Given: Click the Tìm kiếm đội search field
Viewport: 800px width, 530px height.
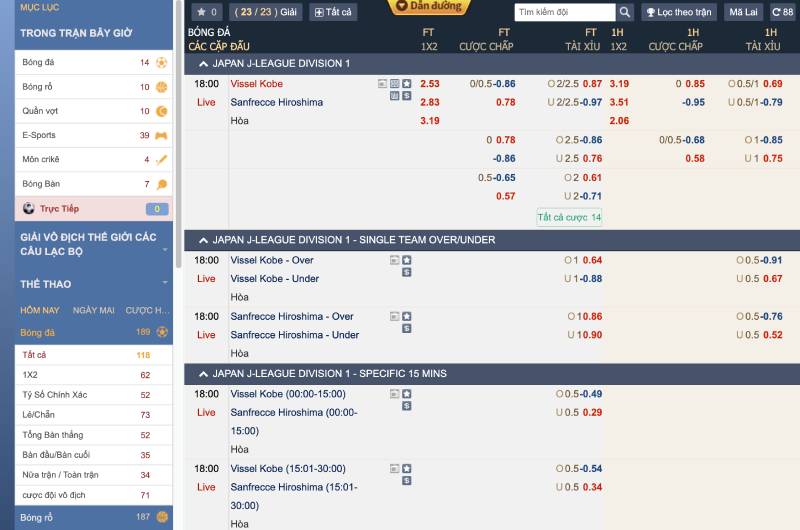Looking at the screenshot, I should 564,12.
